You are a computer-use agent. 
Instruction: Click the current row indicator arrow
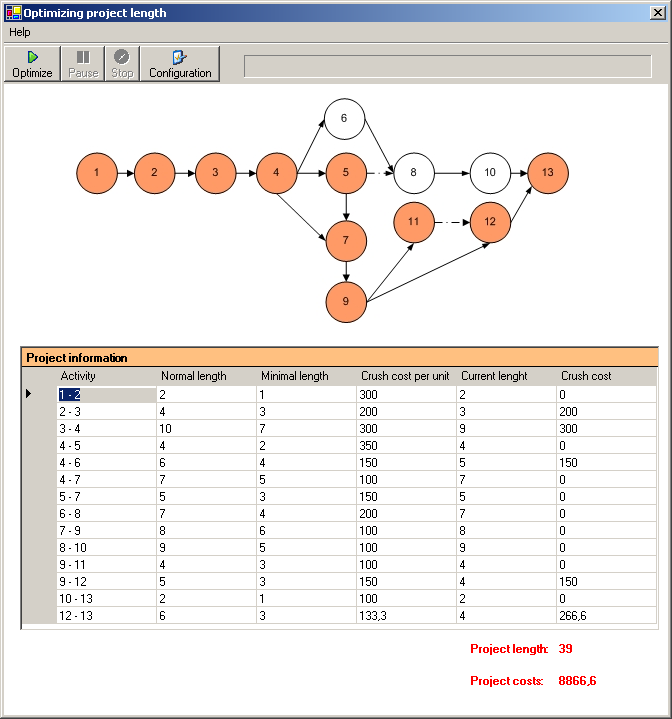(x=29, y=393)
